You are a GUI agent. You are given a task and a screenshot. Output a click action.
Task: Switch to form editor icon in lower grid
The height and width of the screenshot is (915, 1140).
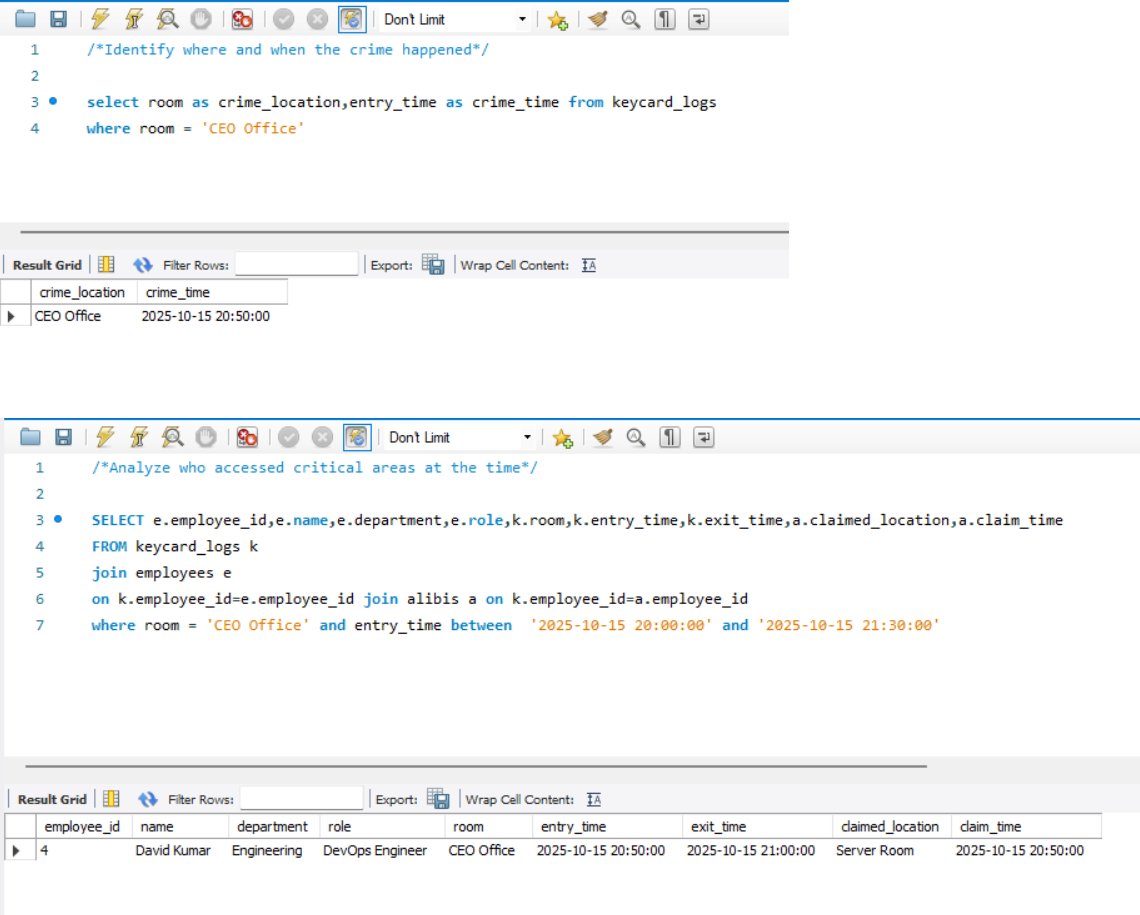tap(111, 799)
